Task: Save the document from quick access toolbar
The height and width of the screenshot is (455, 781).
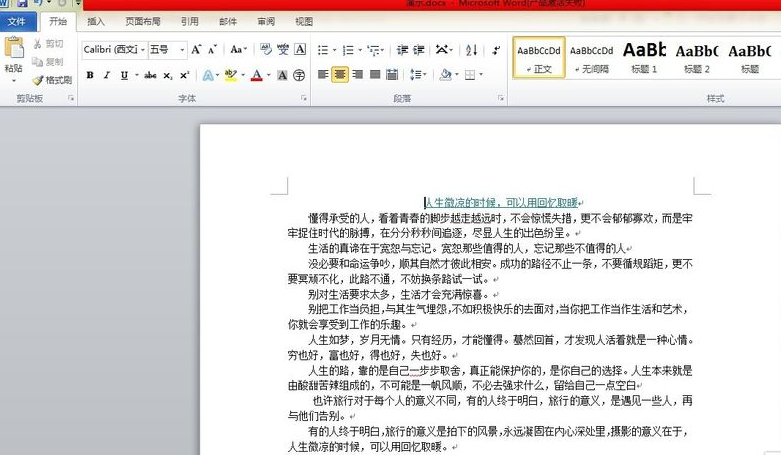Action: click(x=22, y=3)
